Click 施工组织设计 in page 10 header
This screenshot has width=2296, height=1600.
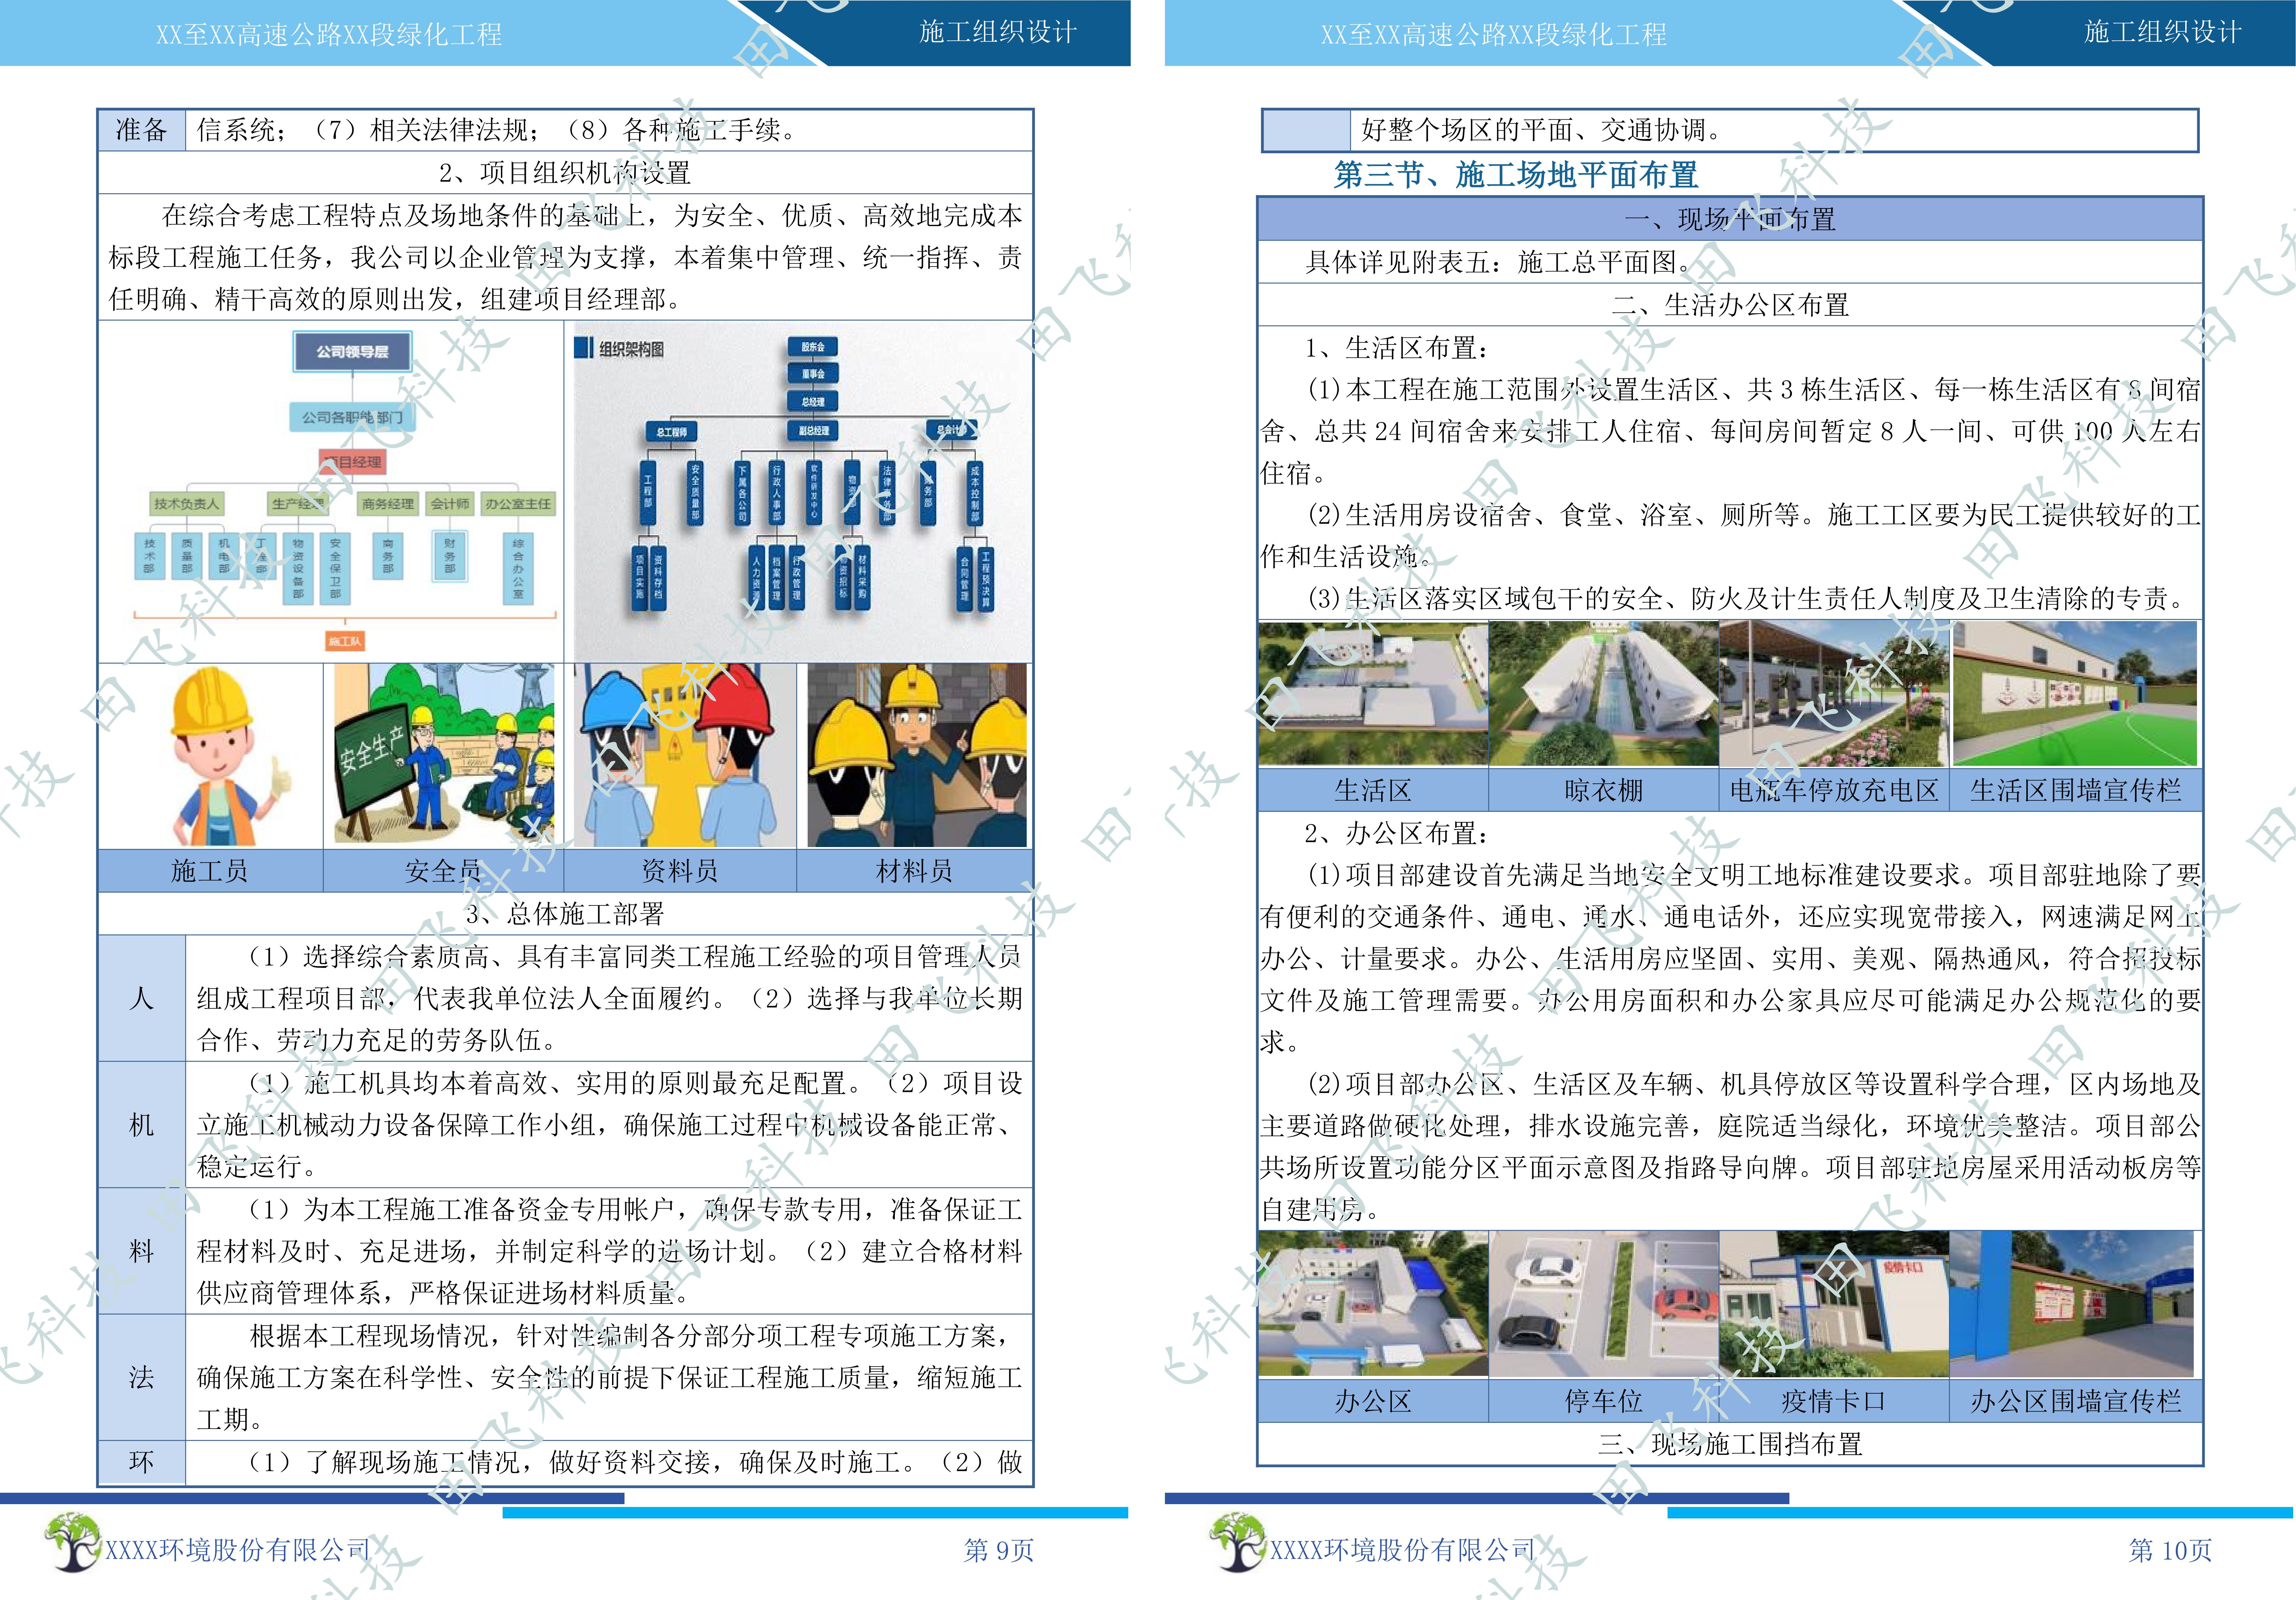pyautogui.click(x=2163, y=32)
